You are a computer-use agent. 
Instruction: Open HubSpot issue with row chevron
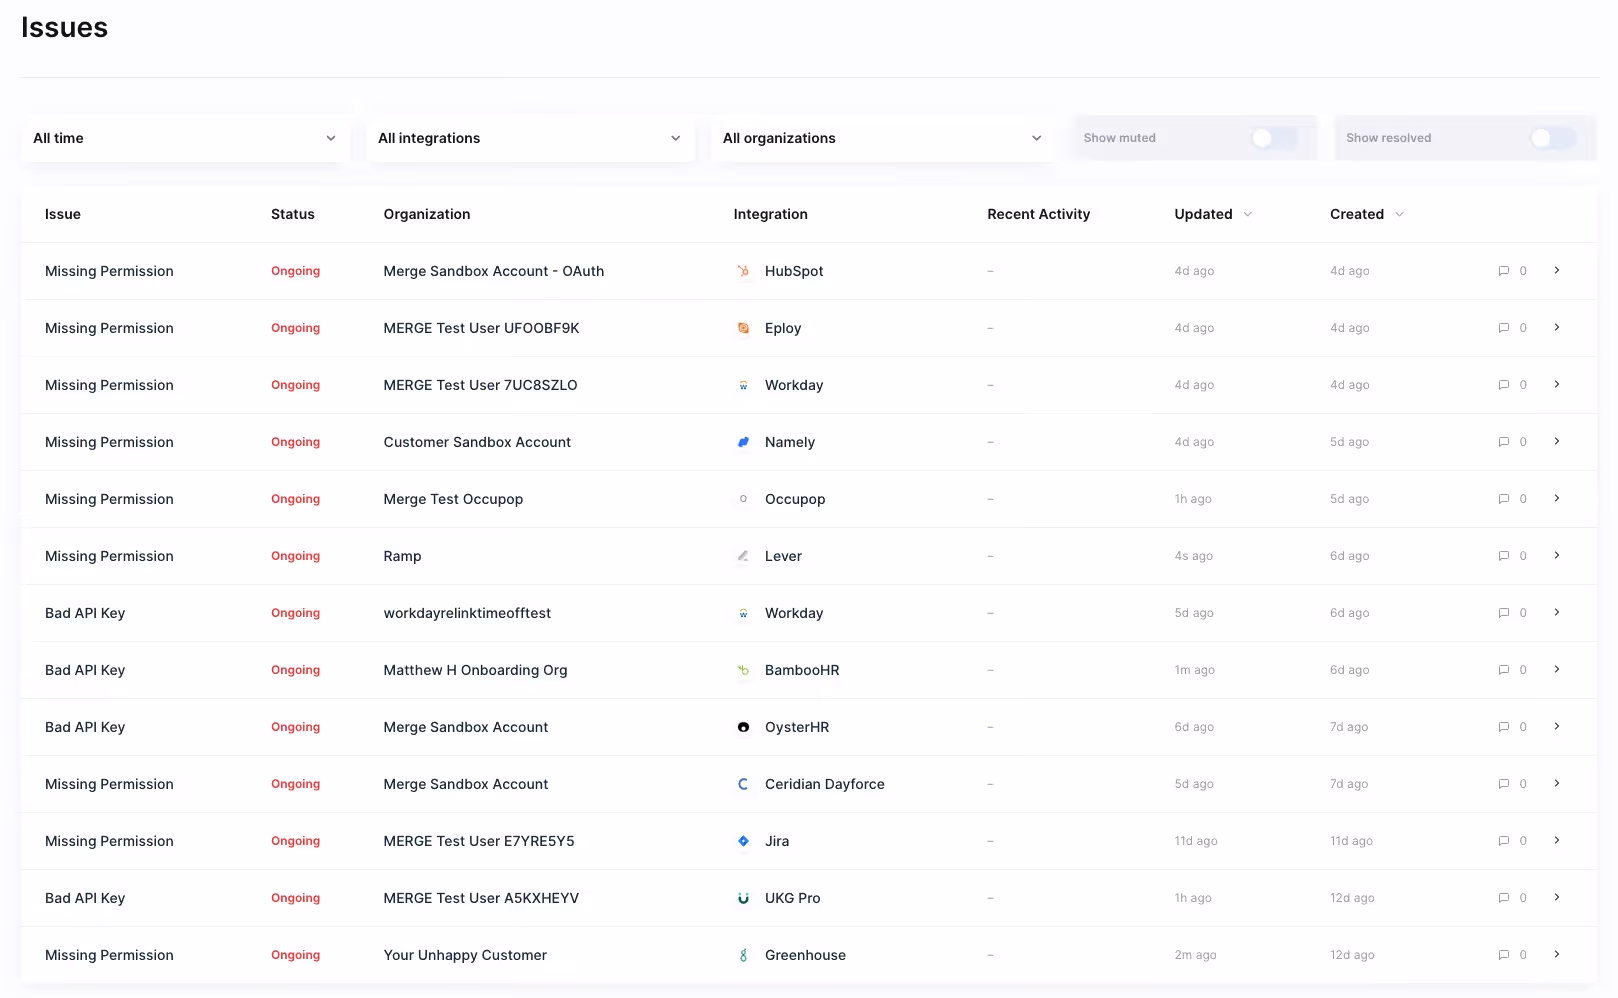[x=1557, y=271]
